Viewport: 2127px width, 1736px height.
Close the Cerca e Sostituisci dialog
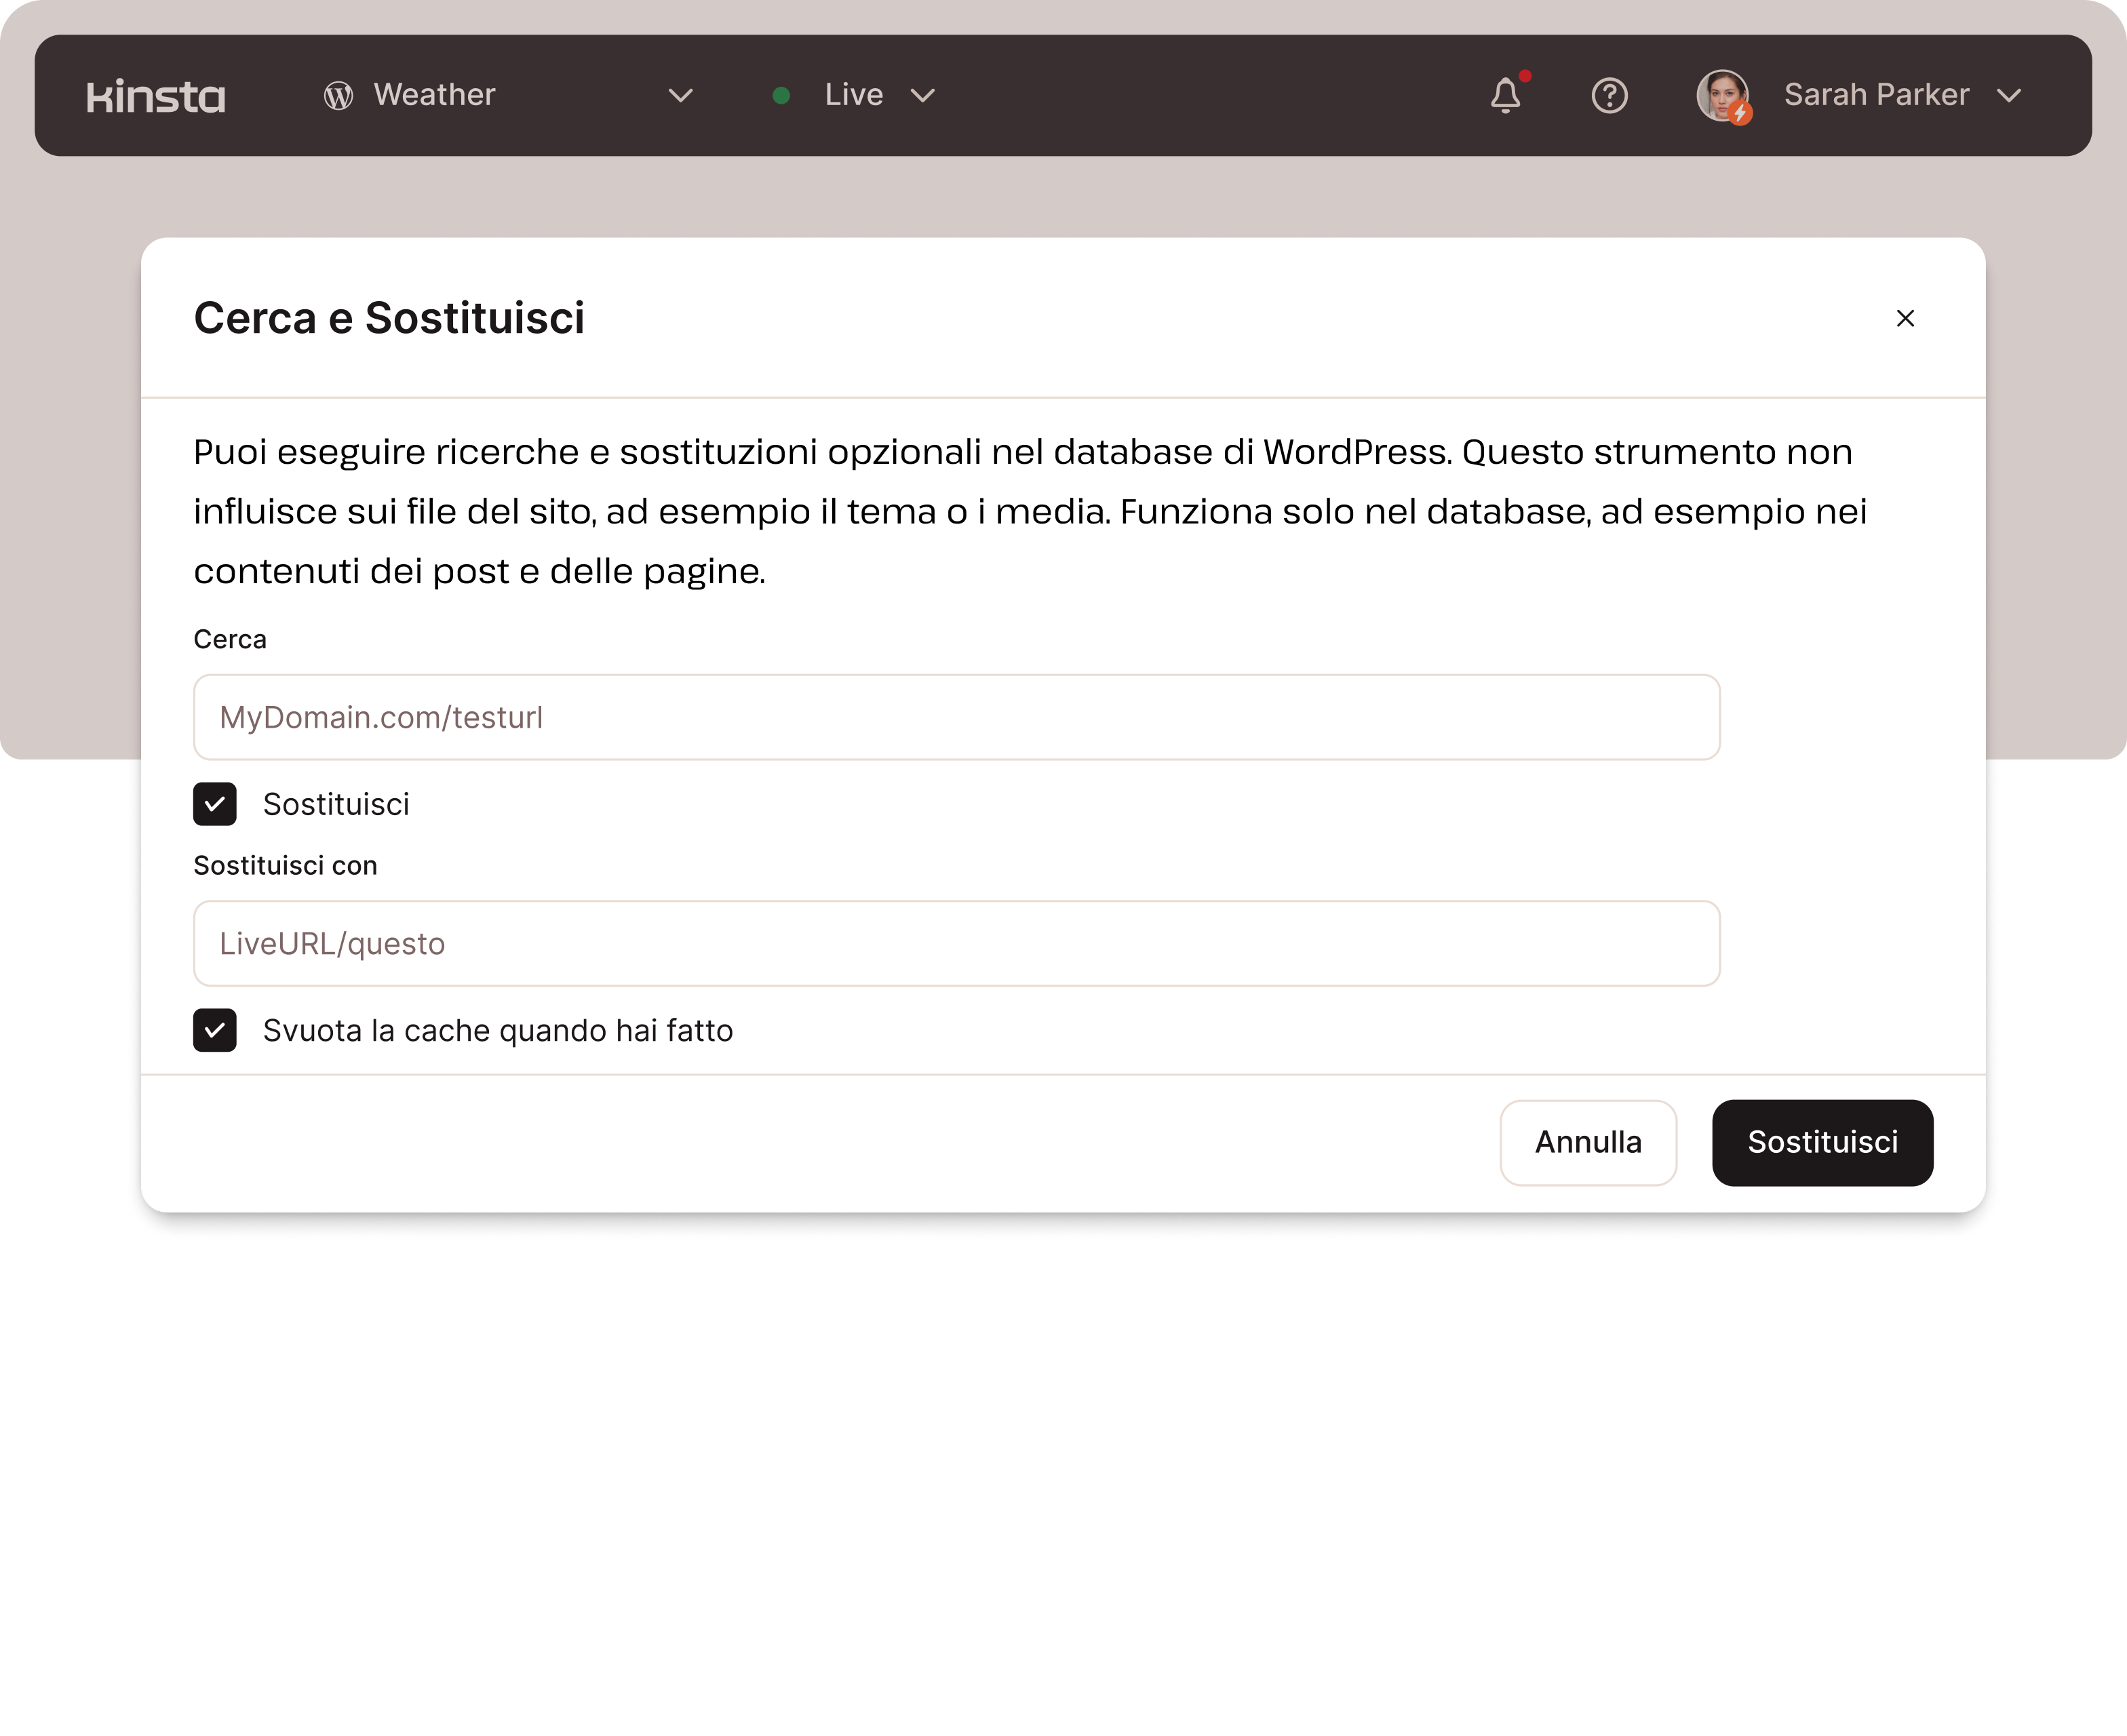pos(1905,318)
